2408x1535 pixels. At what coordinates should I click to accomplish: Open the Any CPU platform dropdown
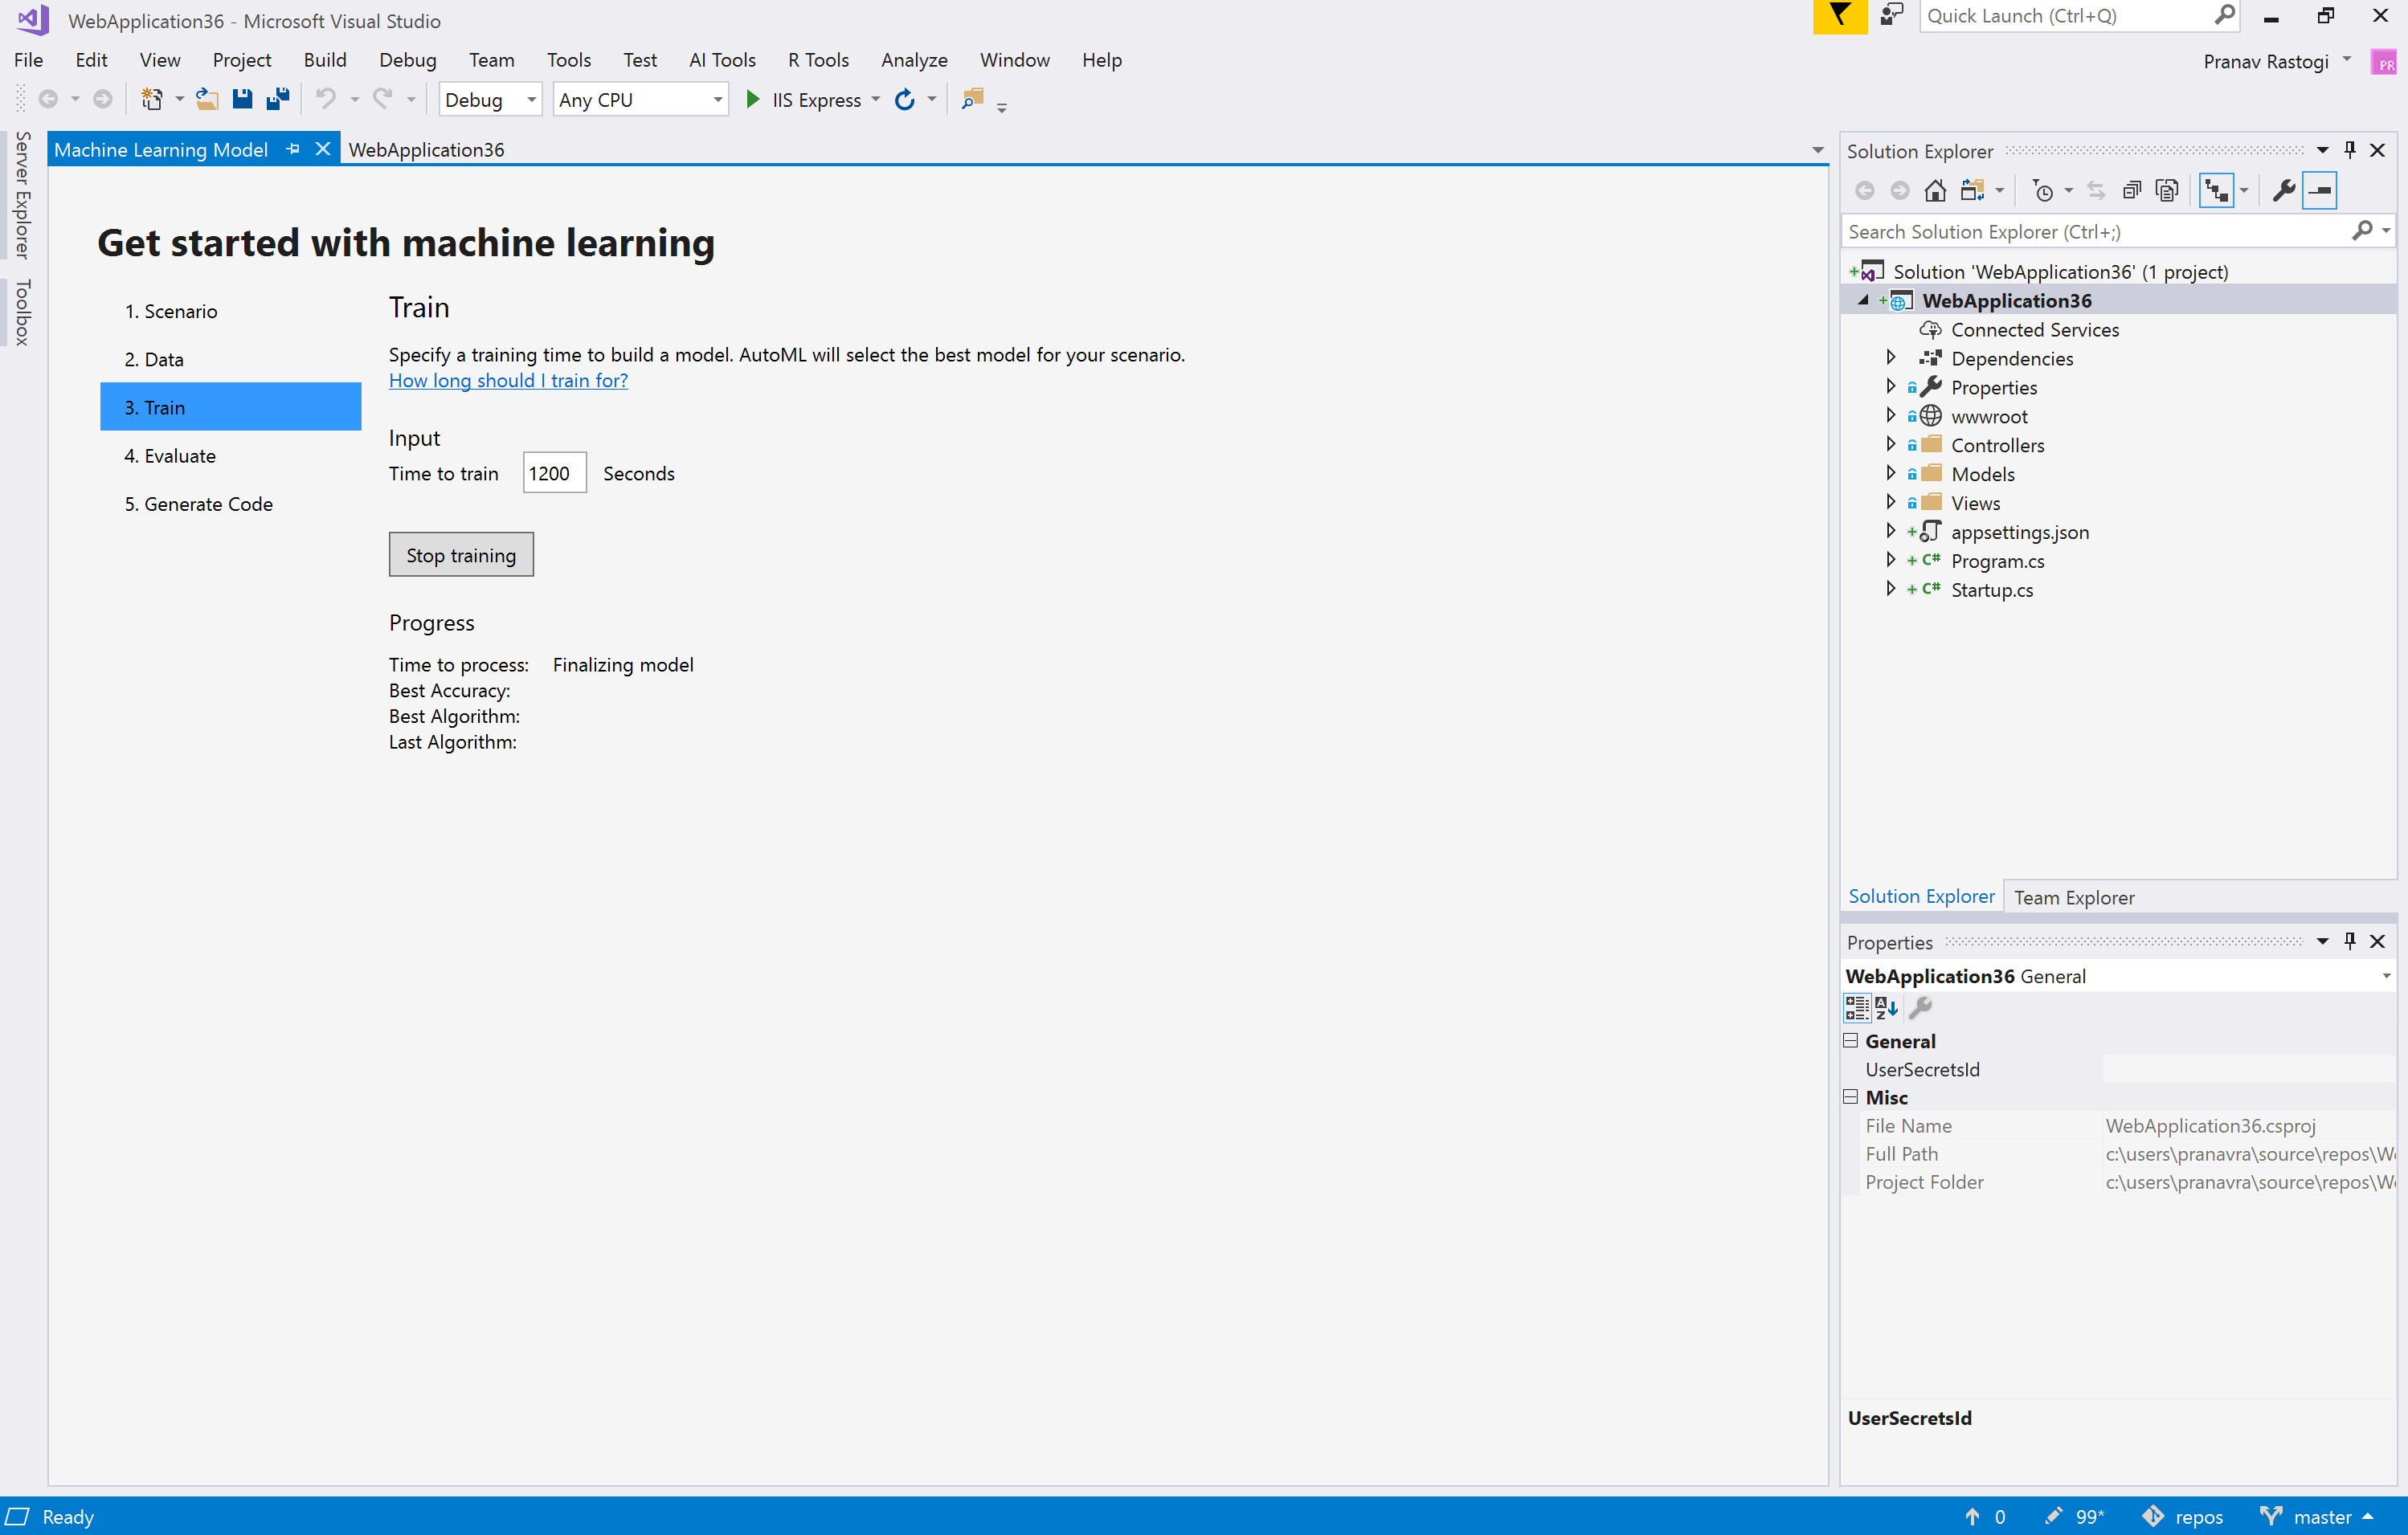[x=641, y=100]
